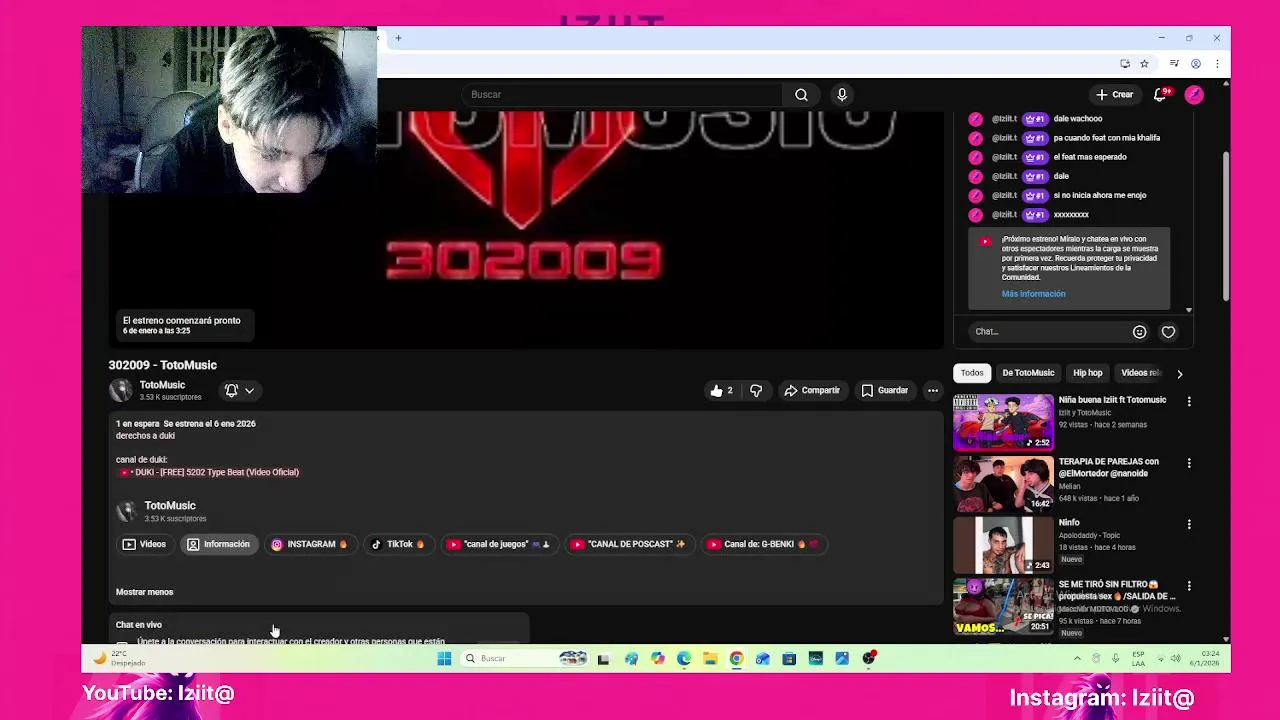The image size is (1280, 720).
Task: Open options menu for Niña buena video
Action: 1189,401
